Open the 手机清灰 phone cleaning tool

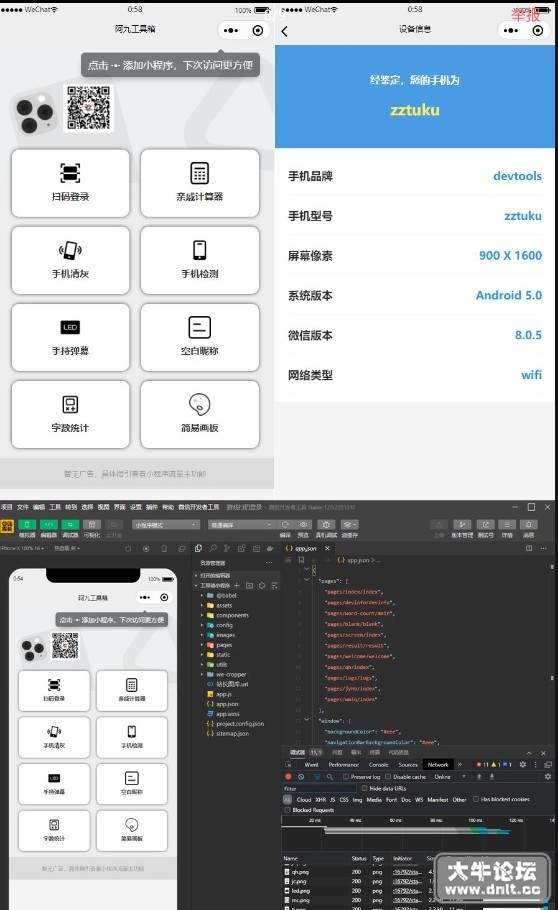(70, 261)
